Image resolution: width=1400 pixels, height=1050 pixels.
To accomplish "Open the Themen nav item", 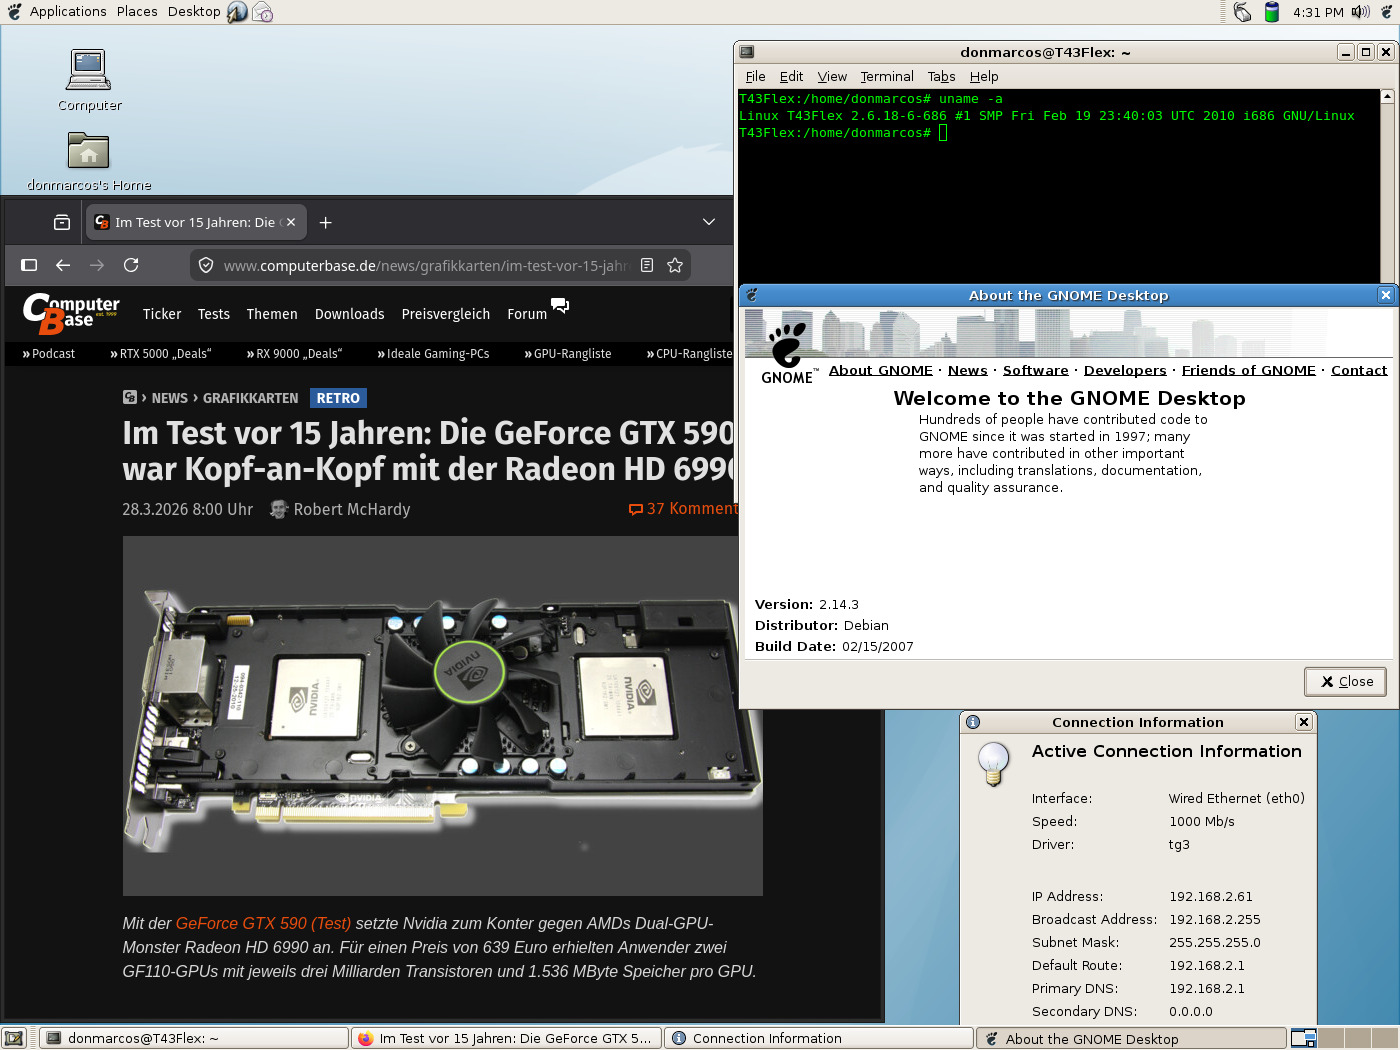I will [x=272, y=314].
